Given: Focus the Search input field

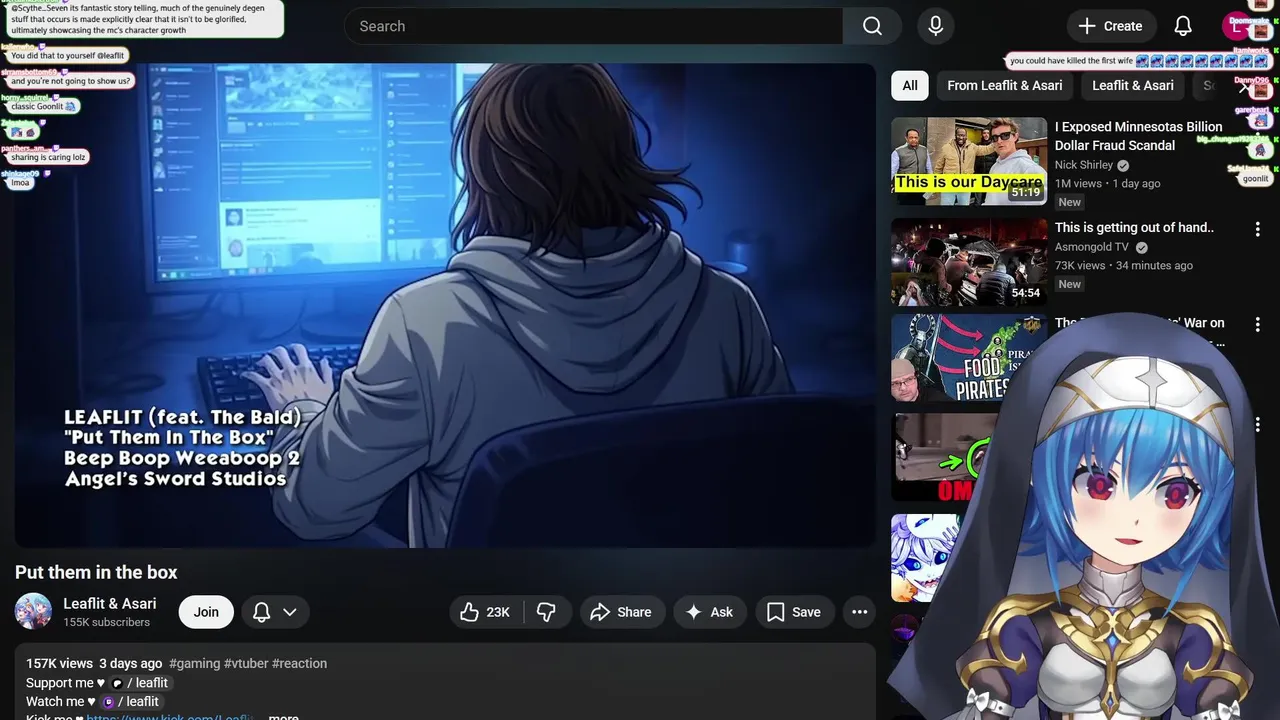Looking at the screenshot, I should [594, 26].
